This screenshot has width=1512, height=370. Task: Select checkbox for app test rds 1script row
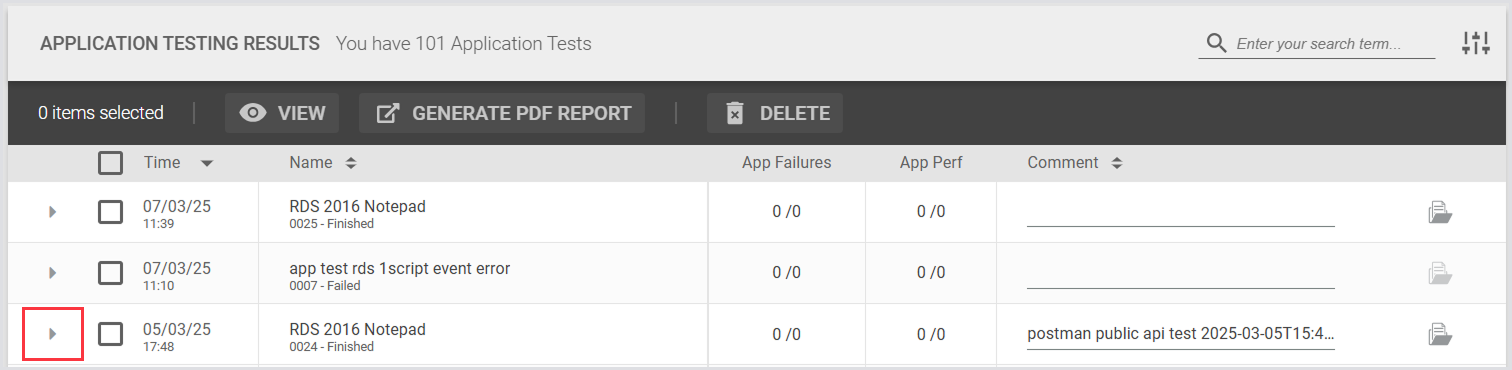[x=111, y=273]
